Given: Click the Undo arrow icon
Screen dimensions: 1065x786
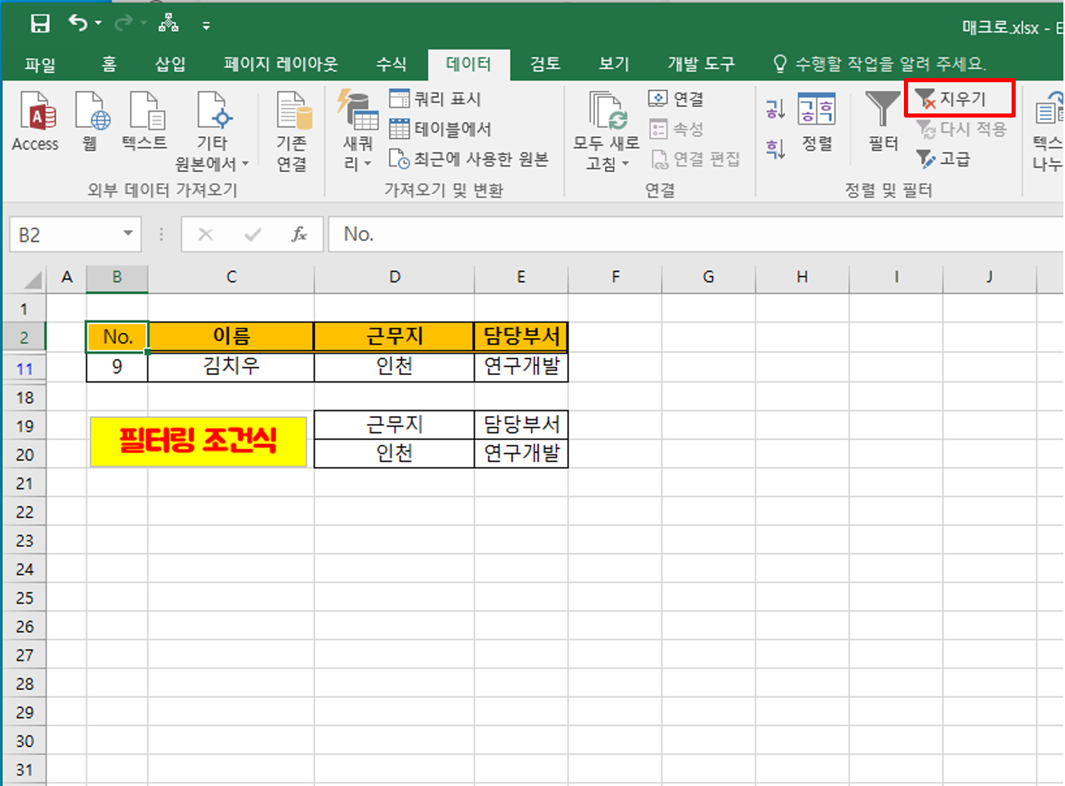Looking at the screenshot, I should pyautogui.click(x=77, y=24).
